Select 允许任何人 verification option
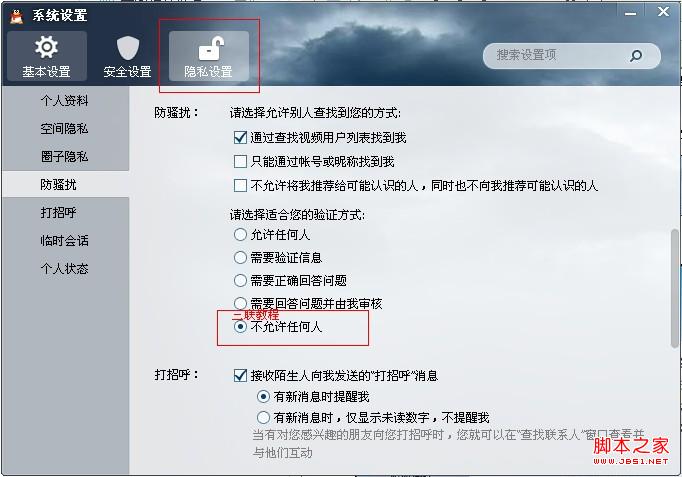The height and width of the screenshot is (477, 682). coord(240,235)
